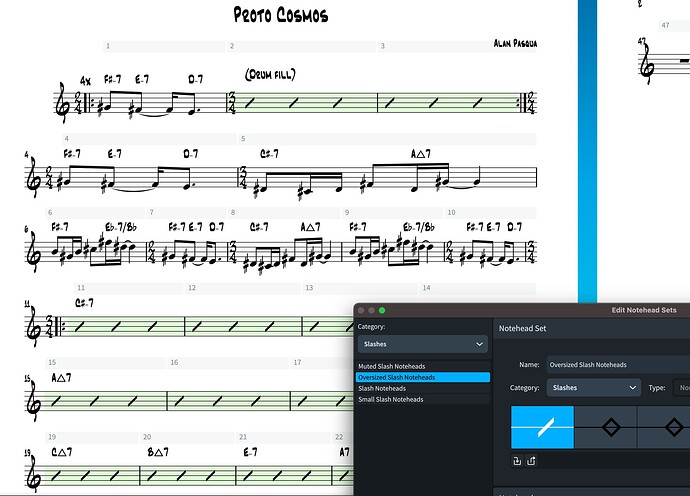Viewport: 690px width, 496px height.
Task: Click the C△7 chord symbol at bar 19
Action: click(62, 452)
